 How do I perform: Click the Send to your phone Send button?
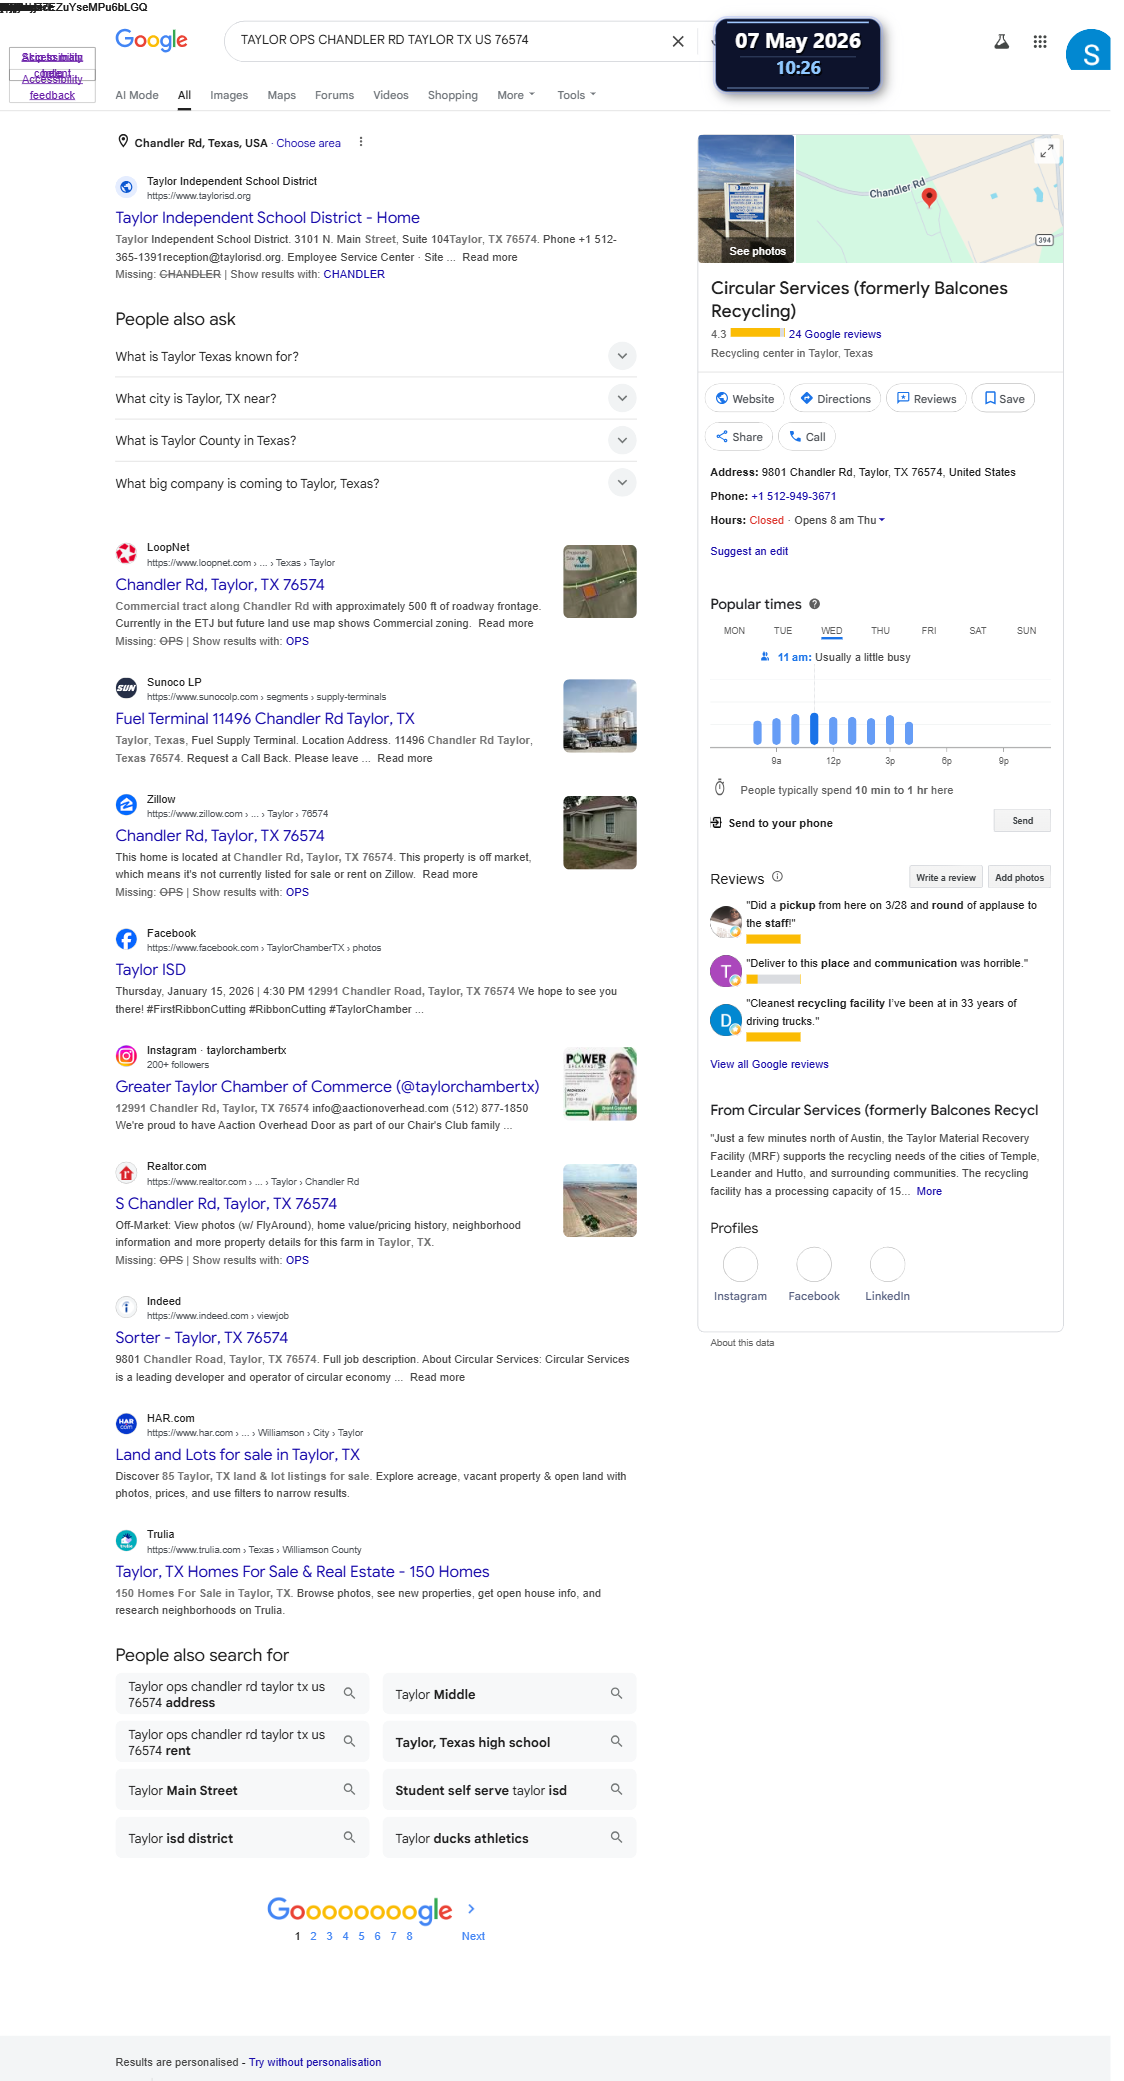pyautogui.click(x=1022, y=821)
